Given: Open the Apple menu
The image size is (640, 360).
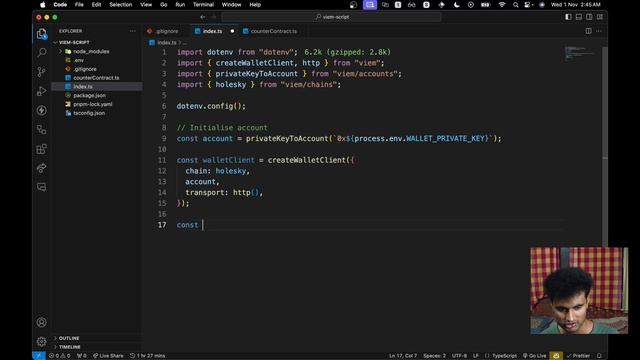Looking at the screenshot, I should (x=42, y=5).
